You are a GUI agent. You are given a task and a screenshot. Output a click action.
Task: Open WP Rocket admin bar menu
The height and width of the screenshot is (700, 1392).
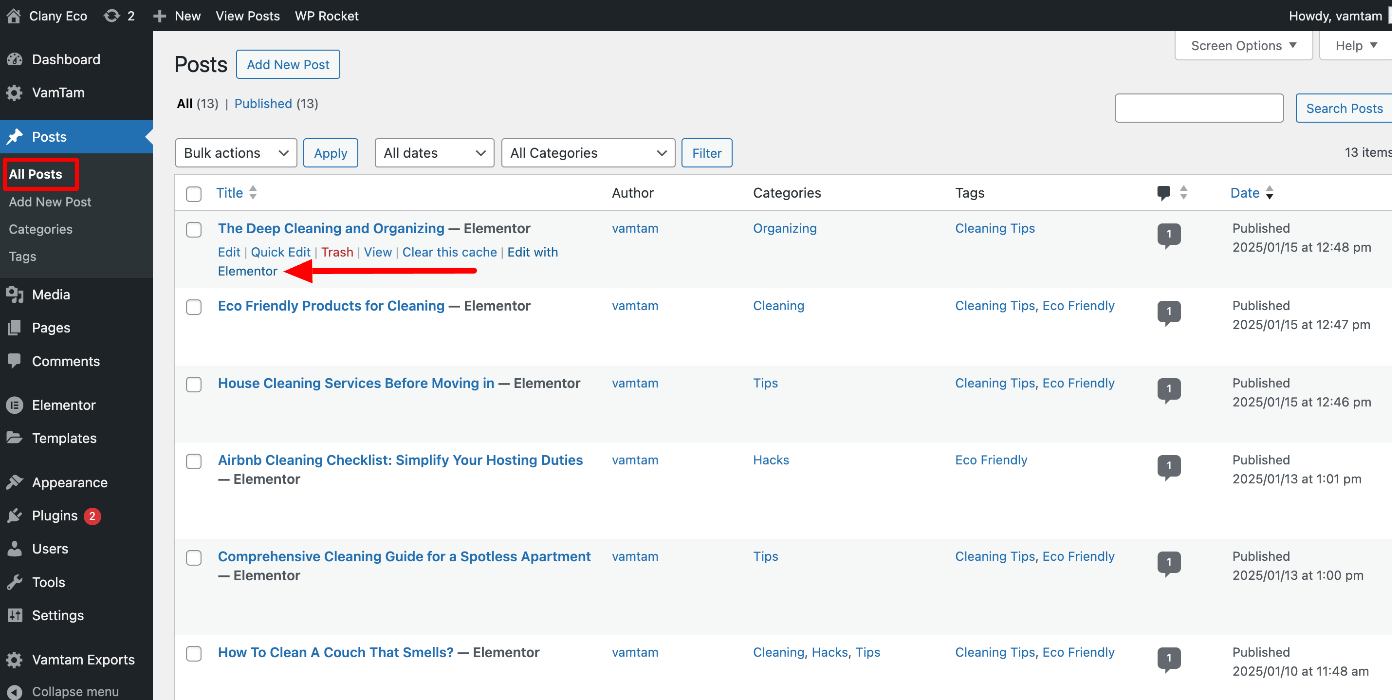coord(327,16)
